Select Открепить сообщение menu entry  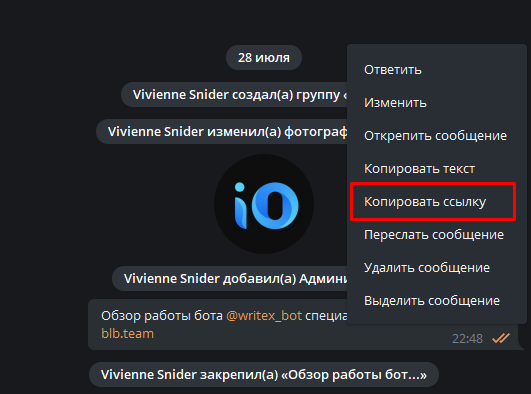(437, 136)
